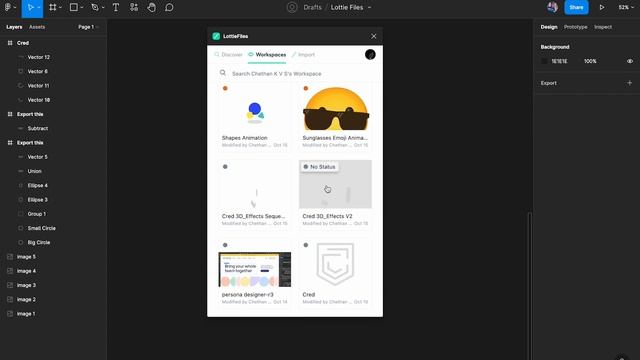Select the Rectangle shape tool
The image size is (640, 360).
[73, 7]
